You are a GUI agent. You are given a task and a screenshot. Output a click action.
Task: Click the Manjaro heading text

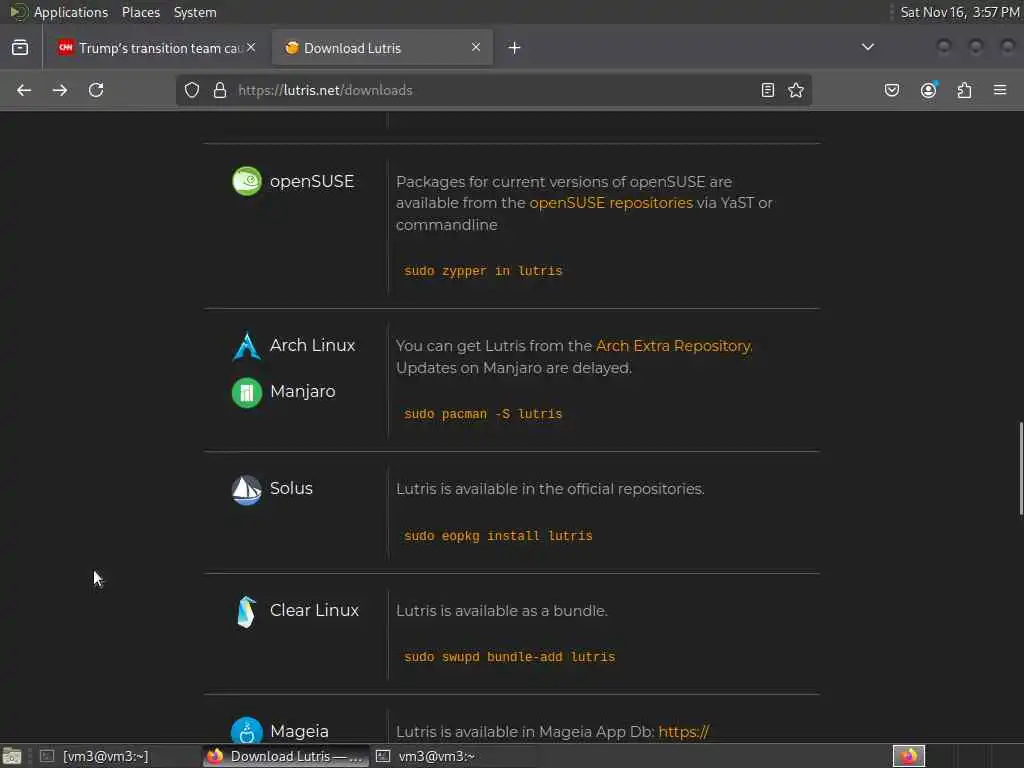[302, 391]
